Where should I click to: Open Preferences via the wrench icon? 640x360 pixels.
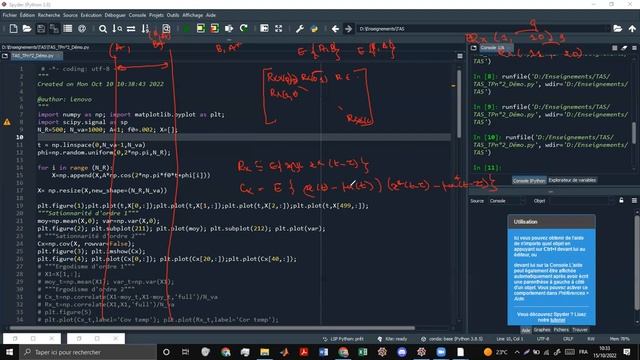[300, 29]
